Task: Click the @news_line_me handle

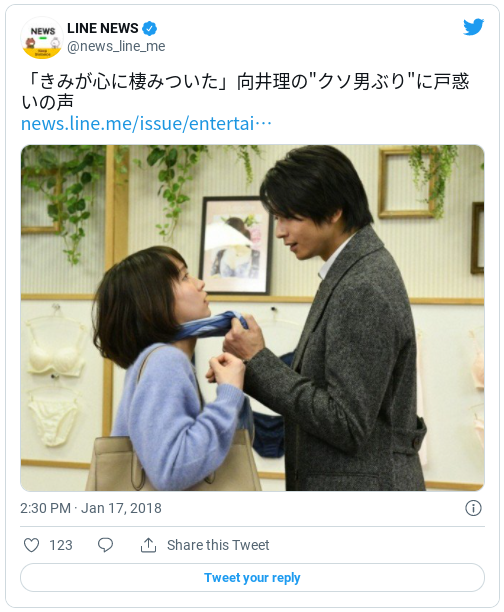Action: [x=116, y=46]
